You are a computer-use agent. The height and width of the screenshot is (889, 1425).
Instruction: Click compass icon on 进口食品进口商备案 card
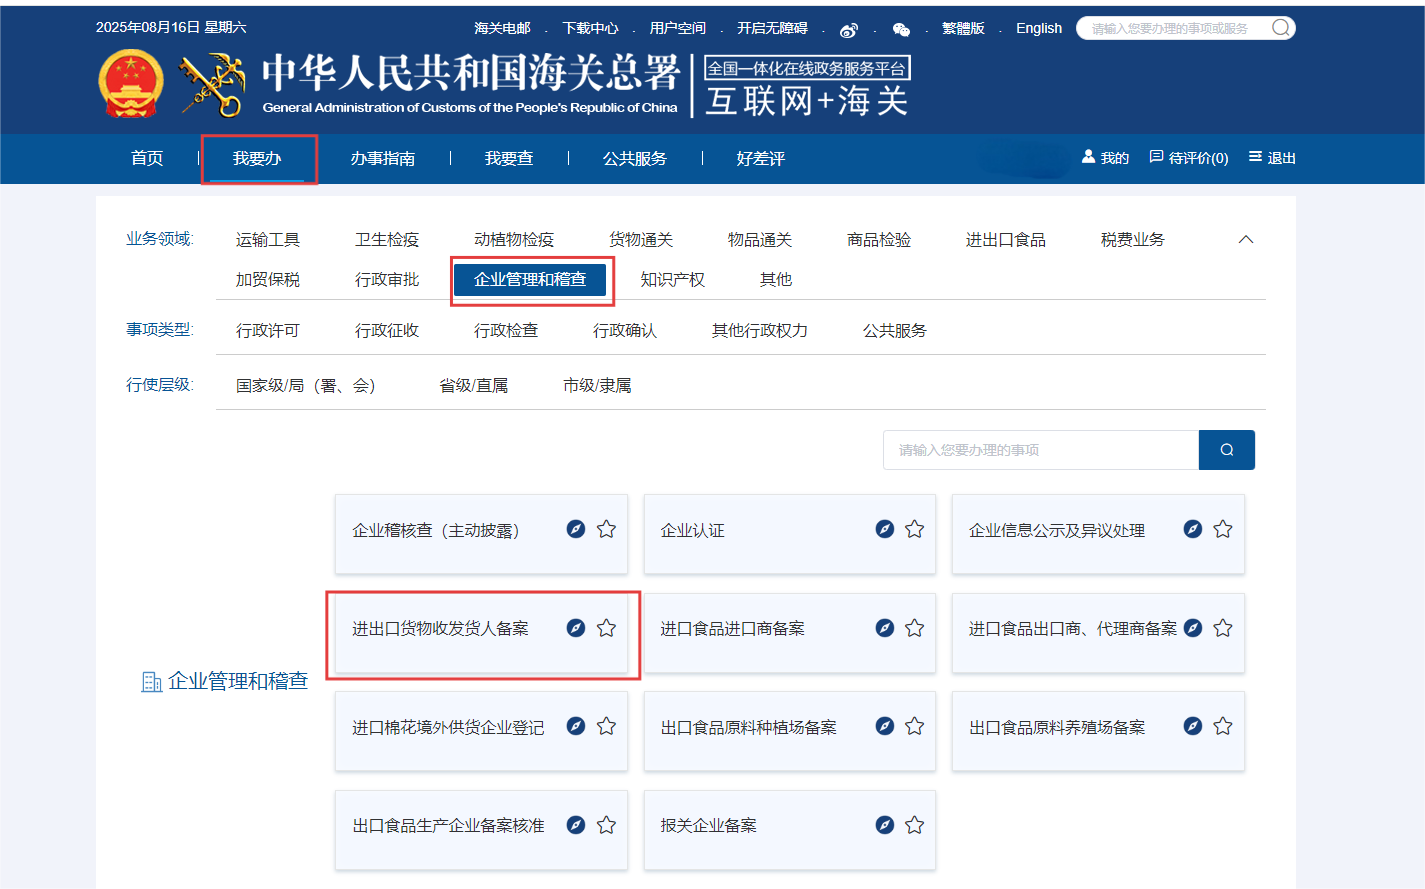pyautogui.click(x=884, y=628)
